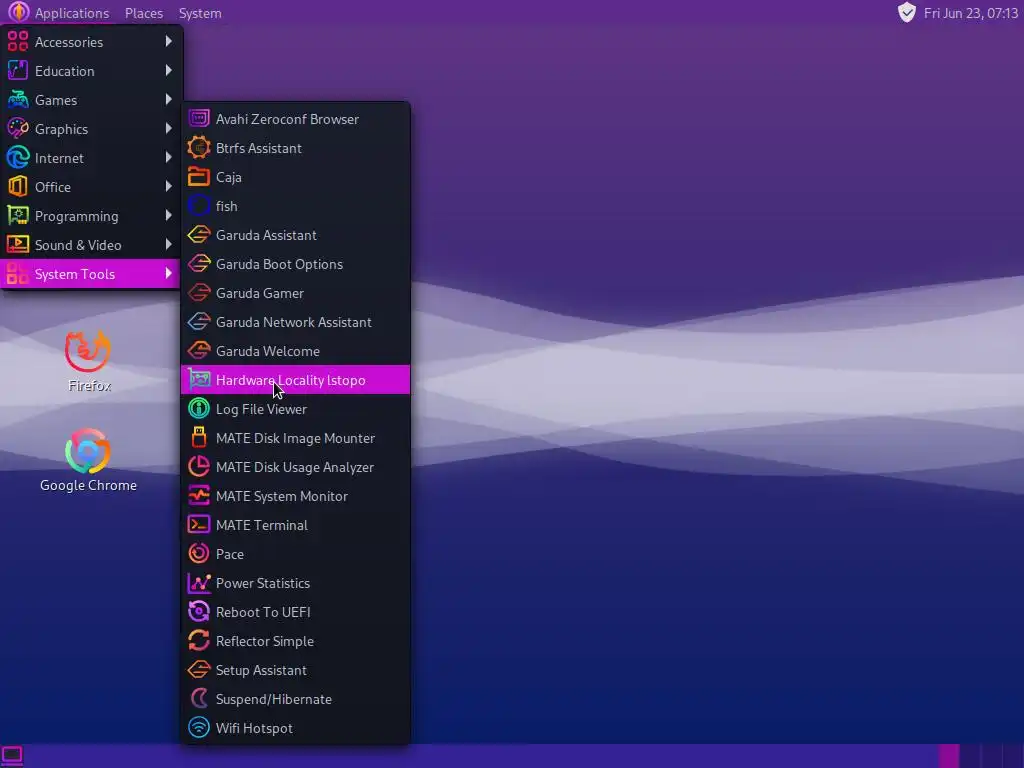Expand the Internet submenu arrow
This screenshot has height=768, width=1024.
168,157
